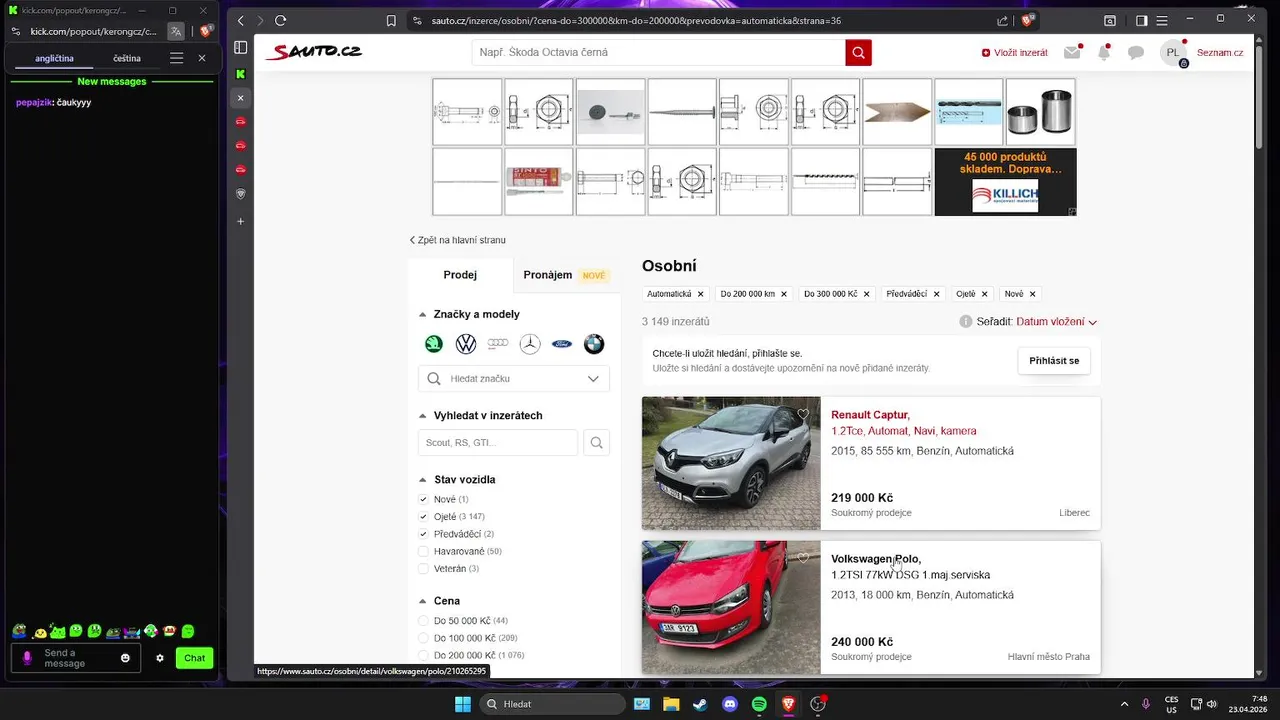This screenshot has height=720, width=1280.
Task: Open the Sauto messages envelope icon
Action: (x=1072, y=52)
